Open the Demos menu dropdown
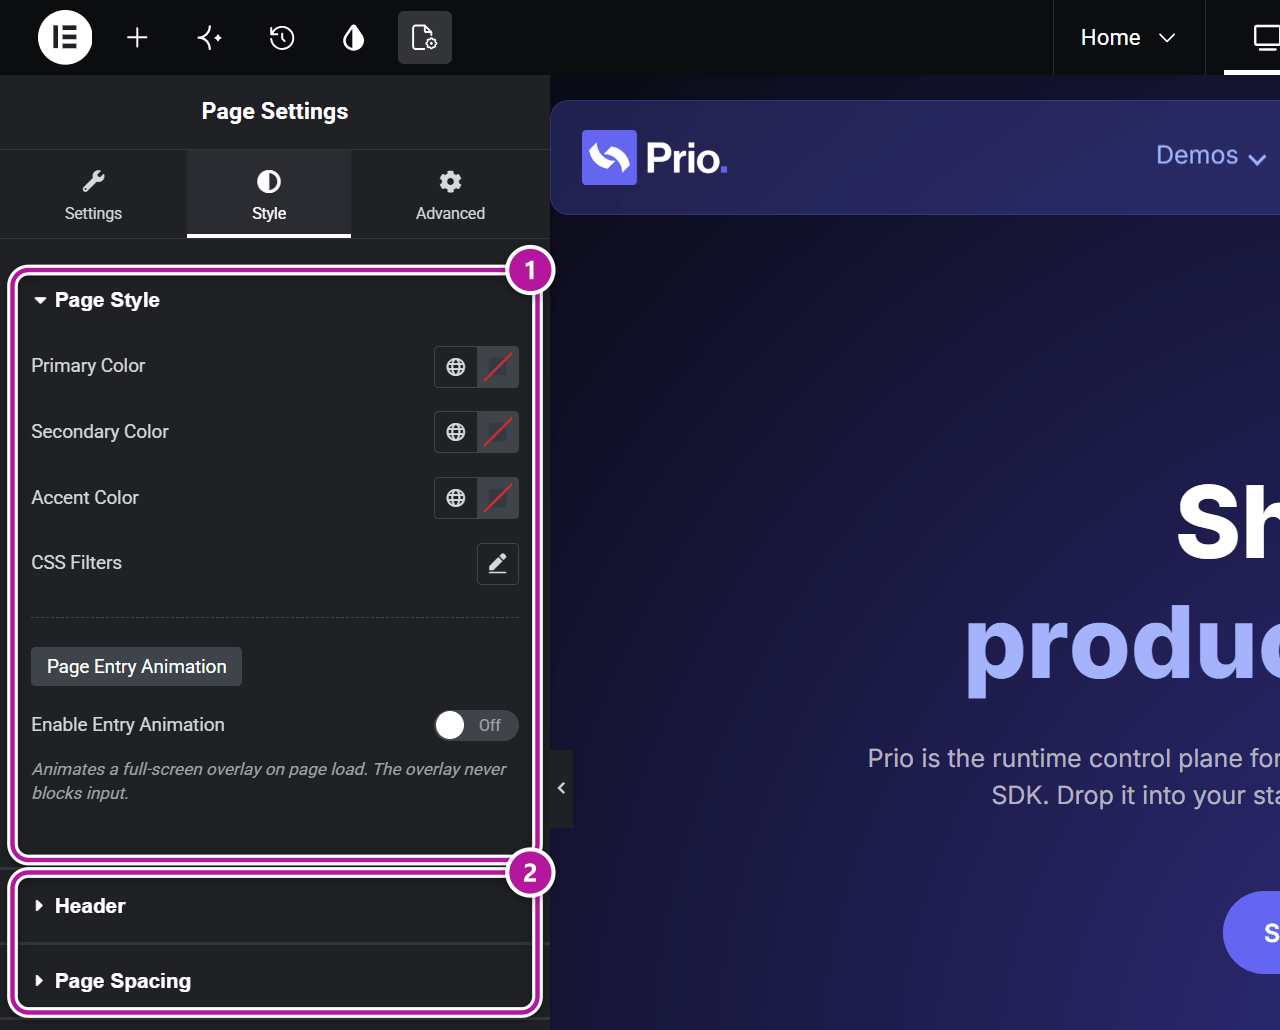This screenshot has width=1280, height=1030. point(1211,156)
